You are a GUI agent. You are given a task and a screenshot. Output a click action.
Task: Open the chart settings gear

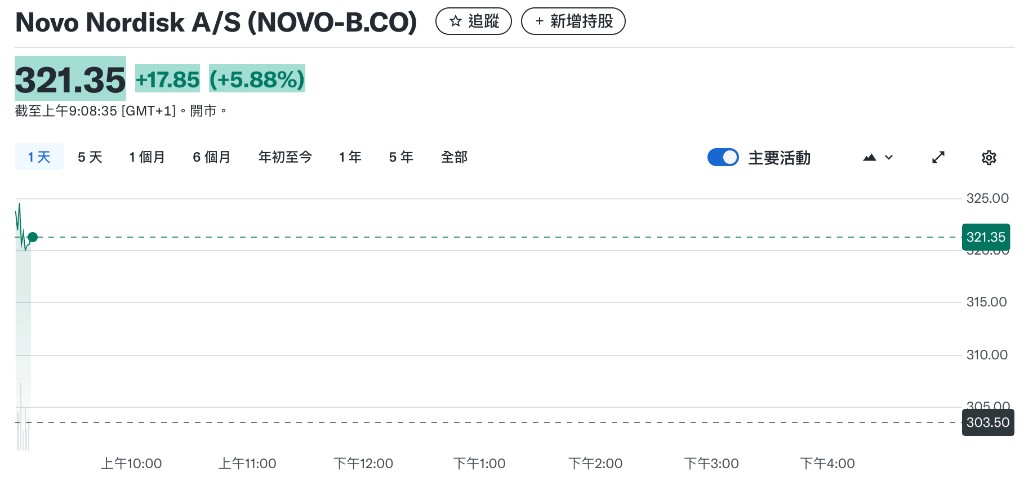pyautogui.click(x=989, y=157)
